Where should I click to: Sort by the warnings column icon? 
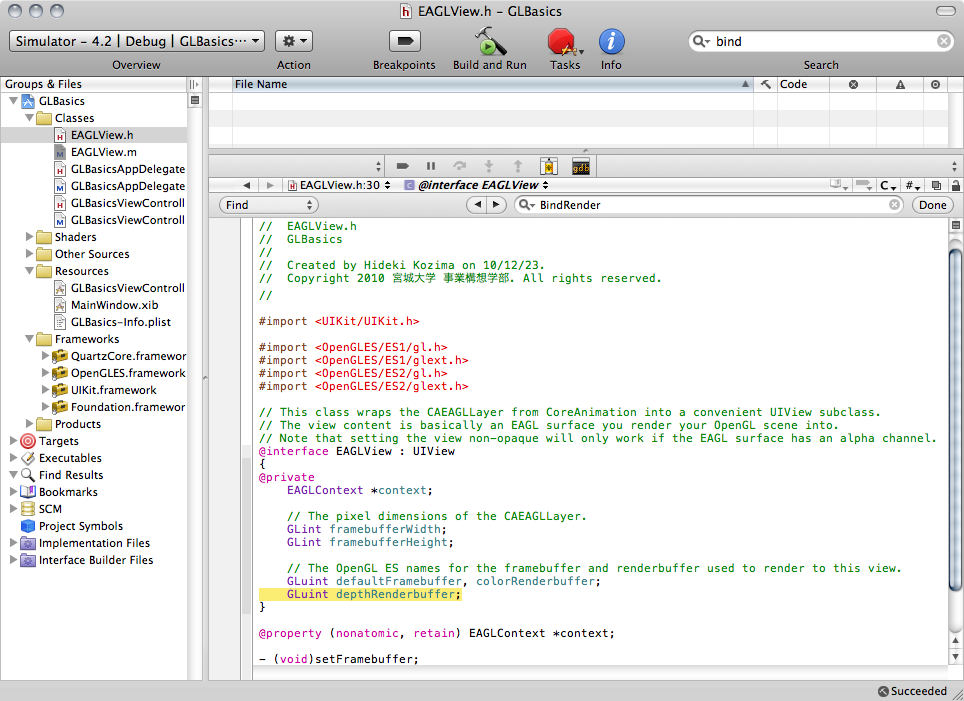[900, 84]
